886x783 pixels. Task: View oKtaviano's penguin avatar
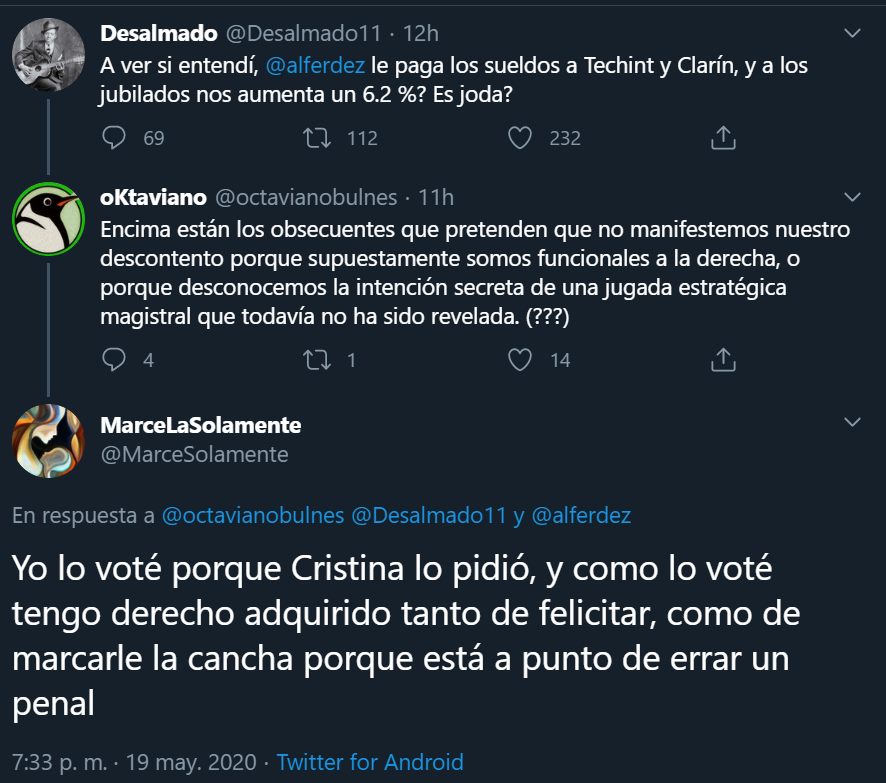click(48, 218)
